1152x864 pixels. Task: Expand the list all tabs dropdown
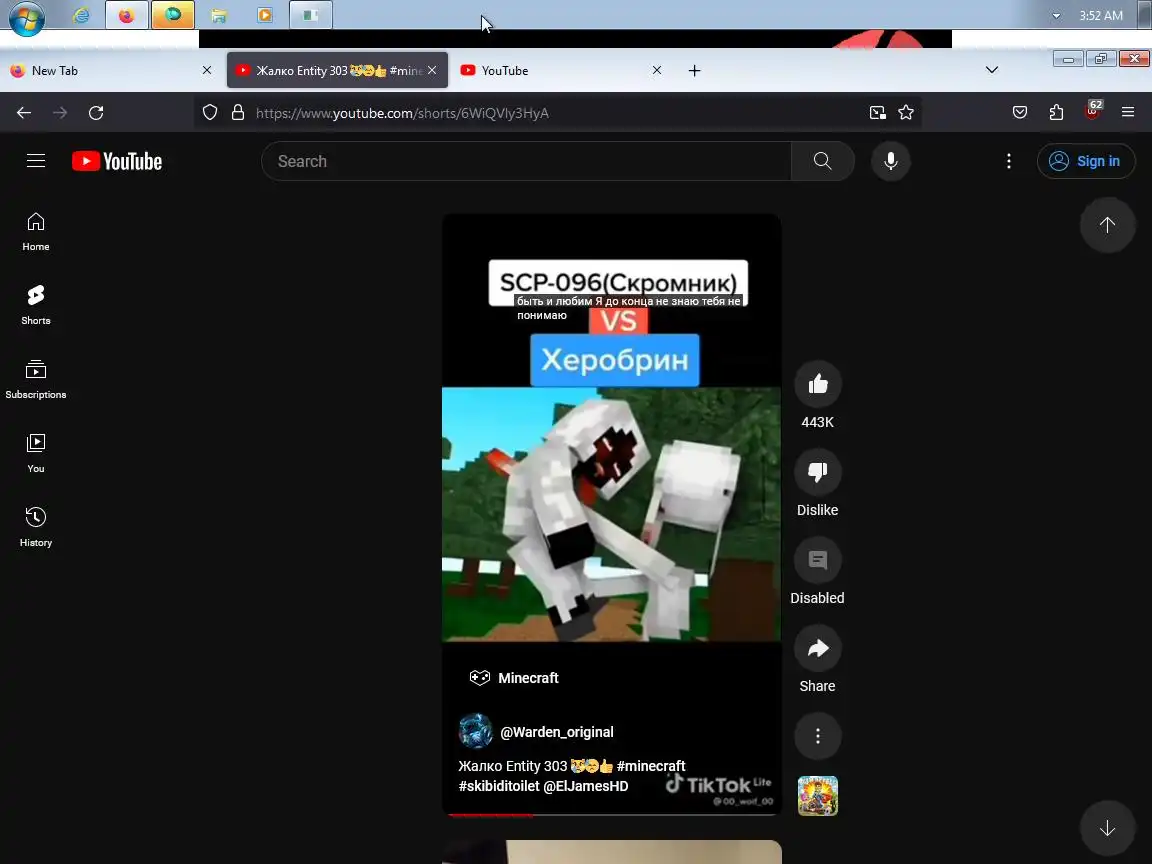click(x=992, y=70)
